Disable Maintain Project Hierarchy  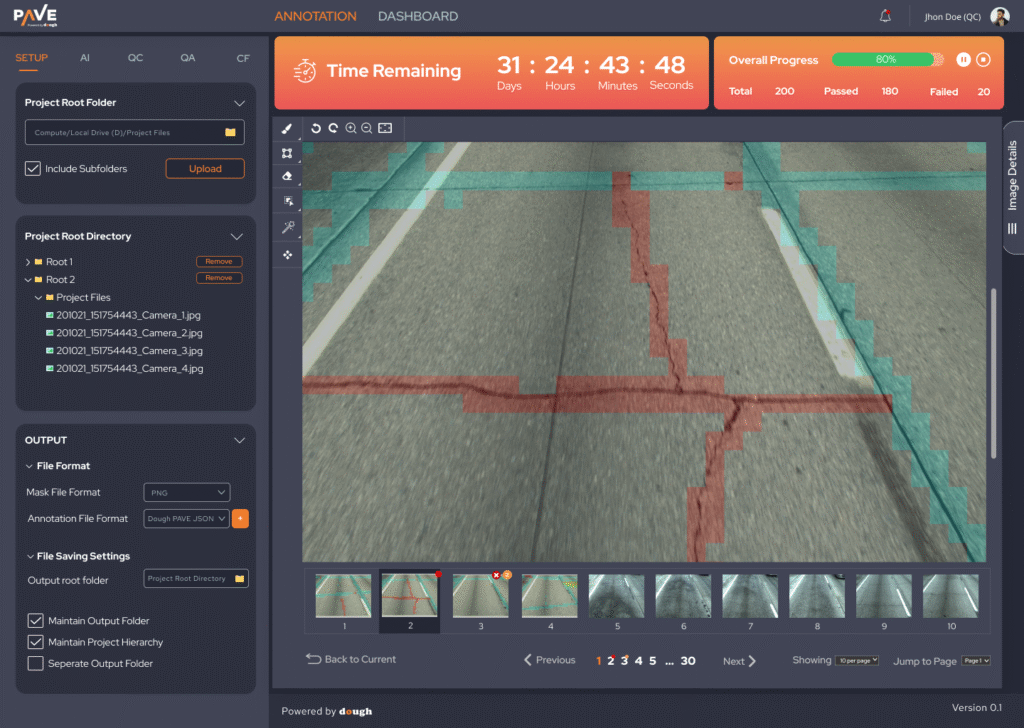pos(36,642)
